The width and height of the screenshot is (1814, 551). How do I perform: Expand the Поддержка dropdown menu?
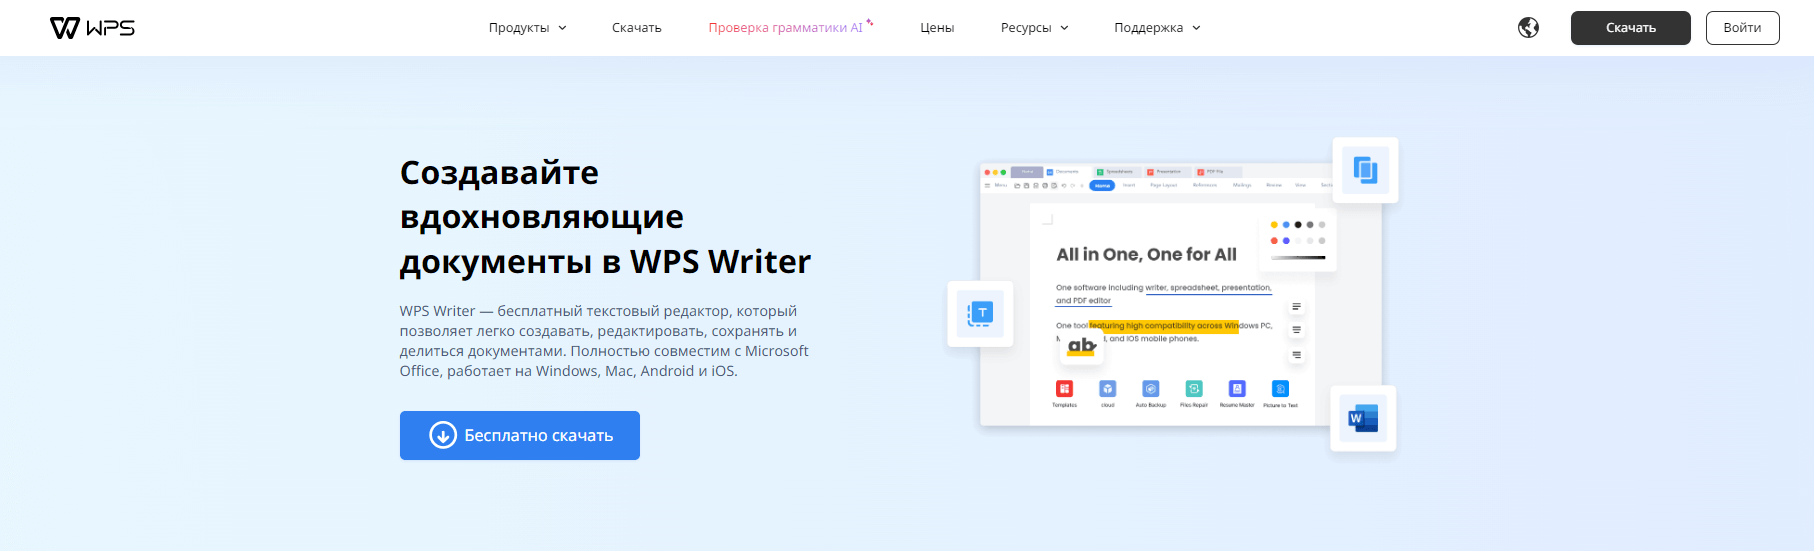pyautogui.click(x=1157, y=28)
